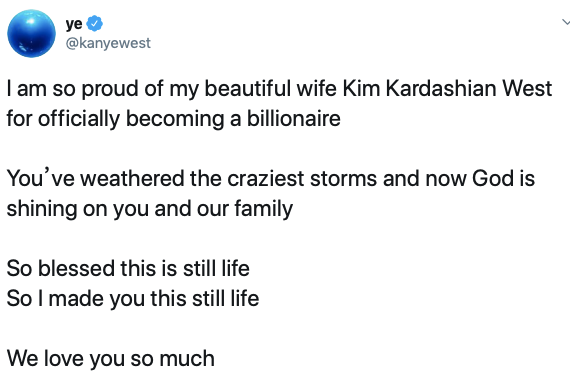
Task: Click the line 'So blessed this is still life'
Action: [128, 269]
